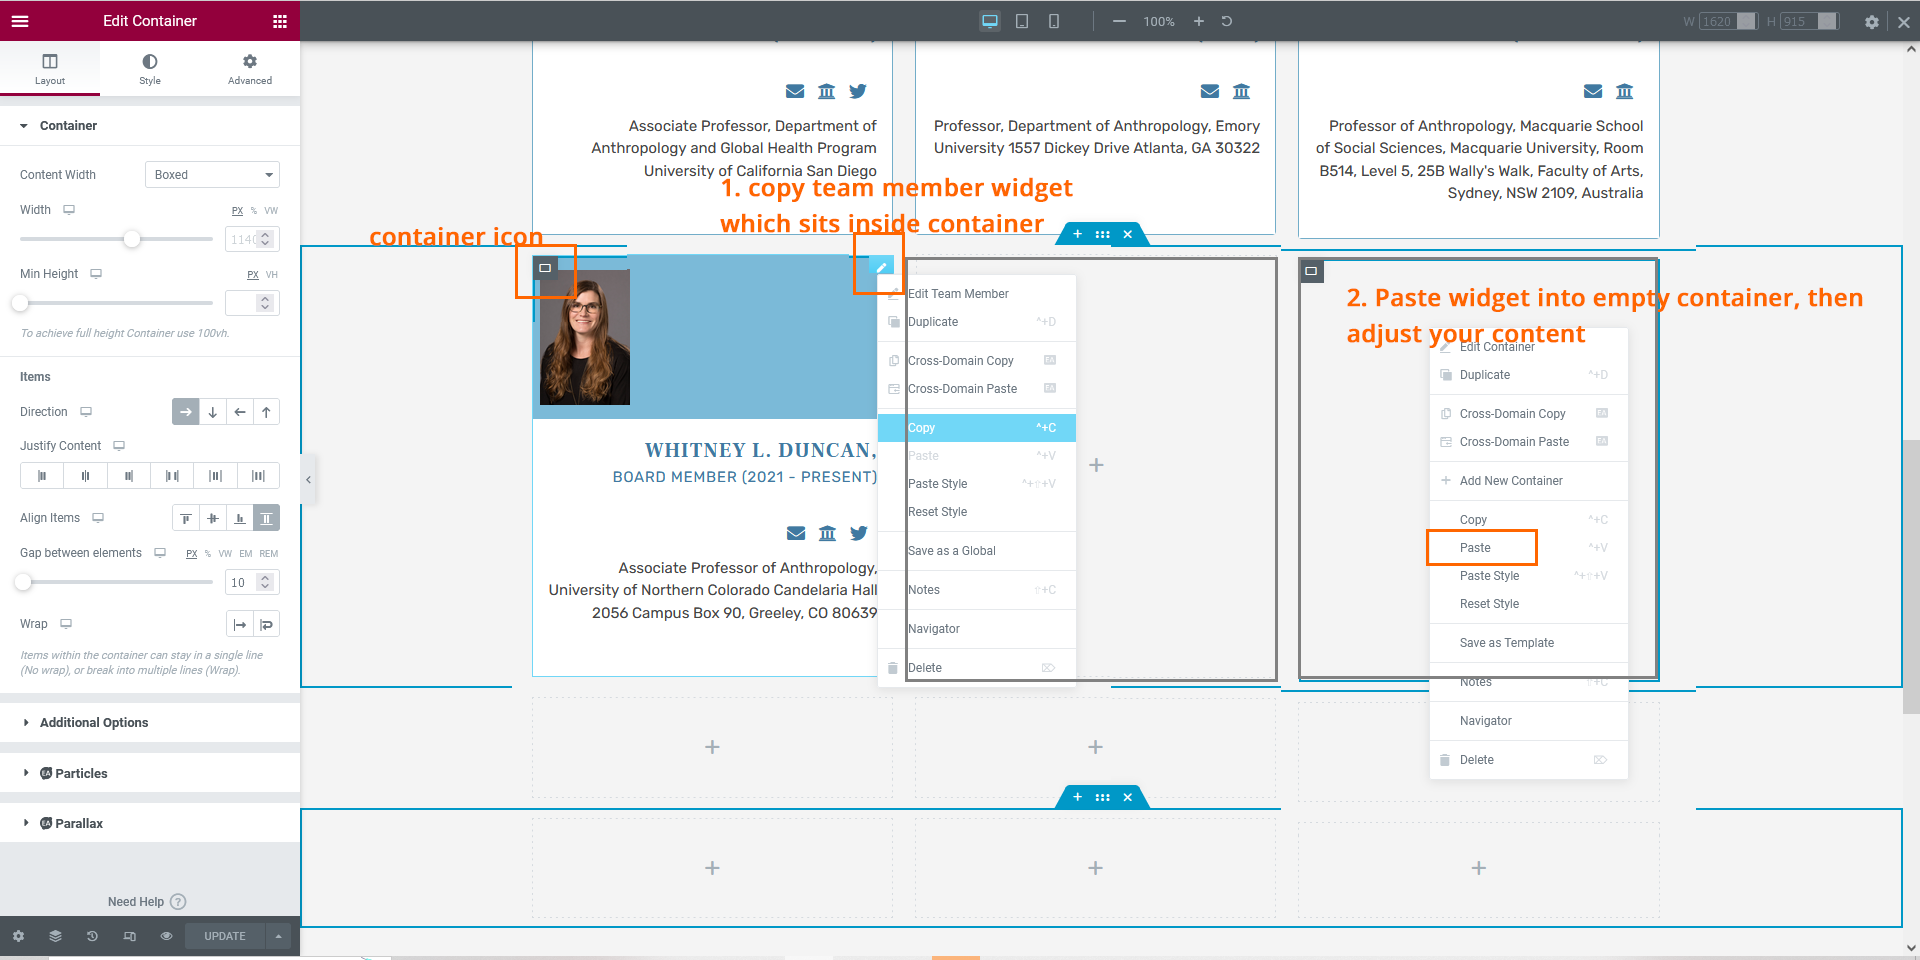
Task: Open the Elementor hamburger menu
Action: click(x=20, y=21)
